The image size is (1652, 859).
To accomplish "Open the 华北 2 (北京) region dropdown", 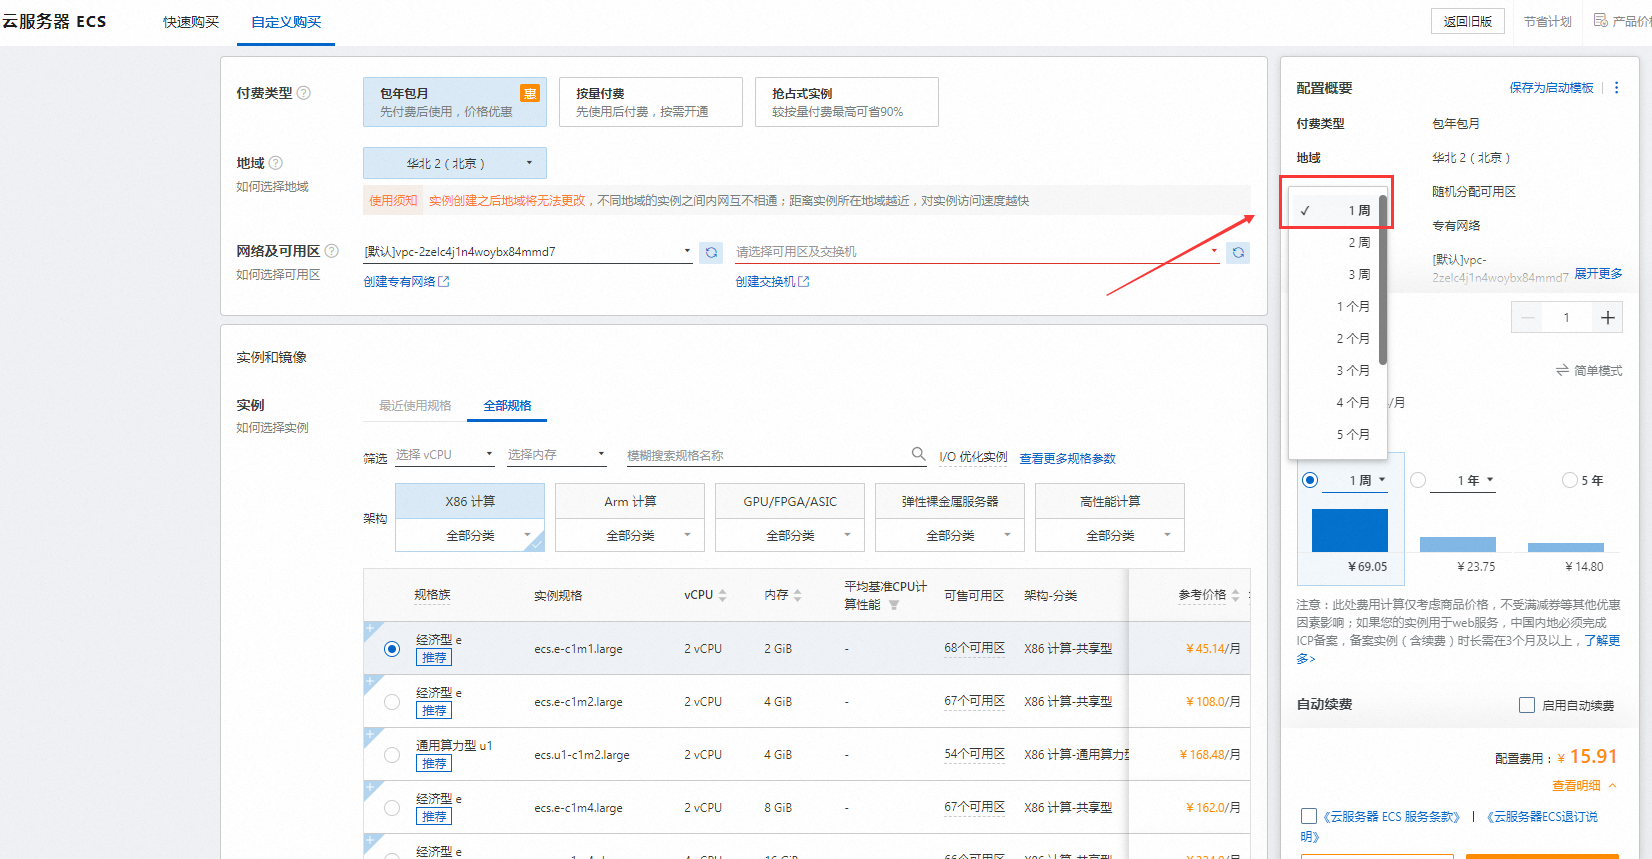I will click(x=455, y=163).
